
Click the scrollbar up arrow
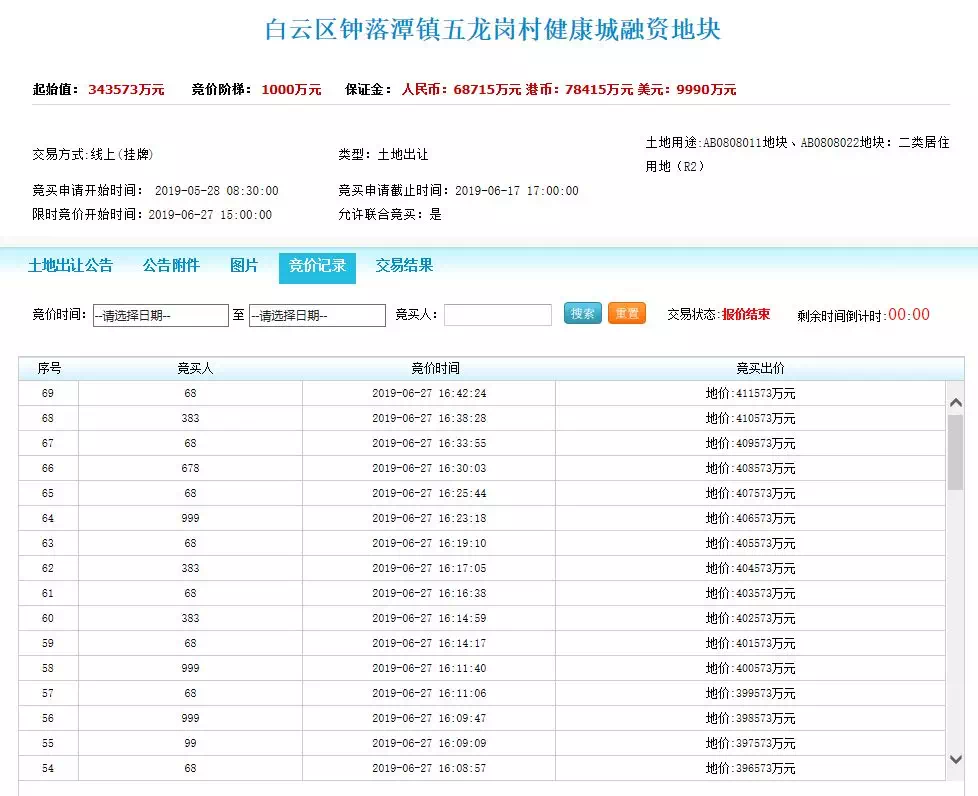point(955,402)
